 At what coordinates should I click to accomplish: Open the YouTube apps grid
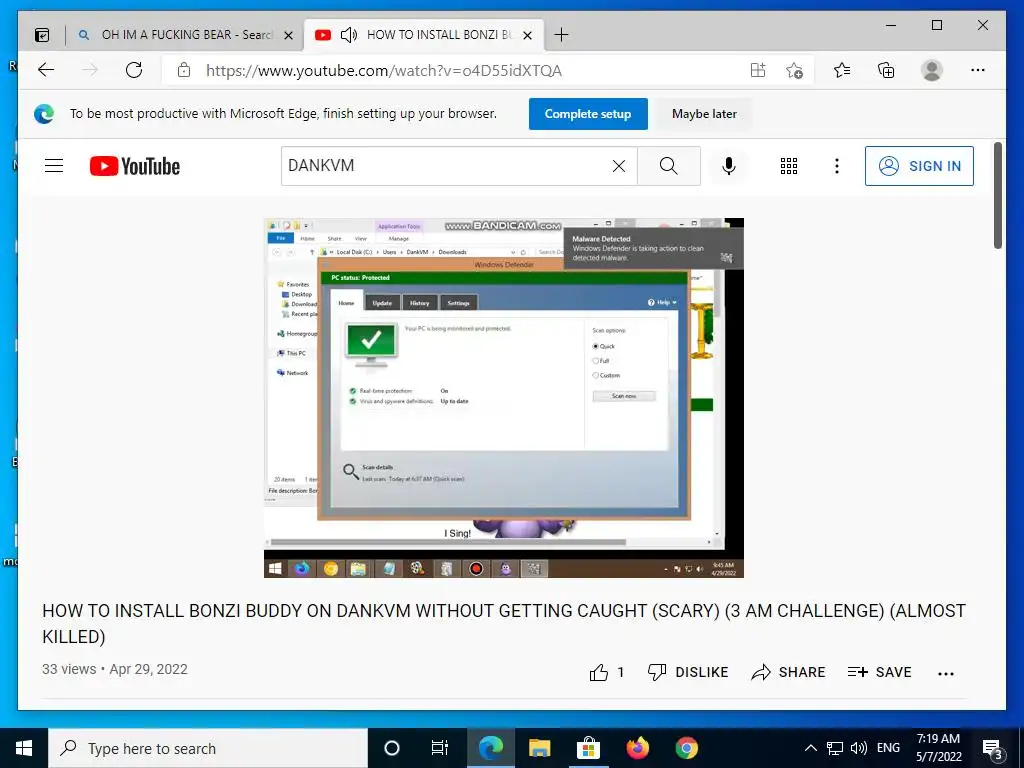coord(789,166)
